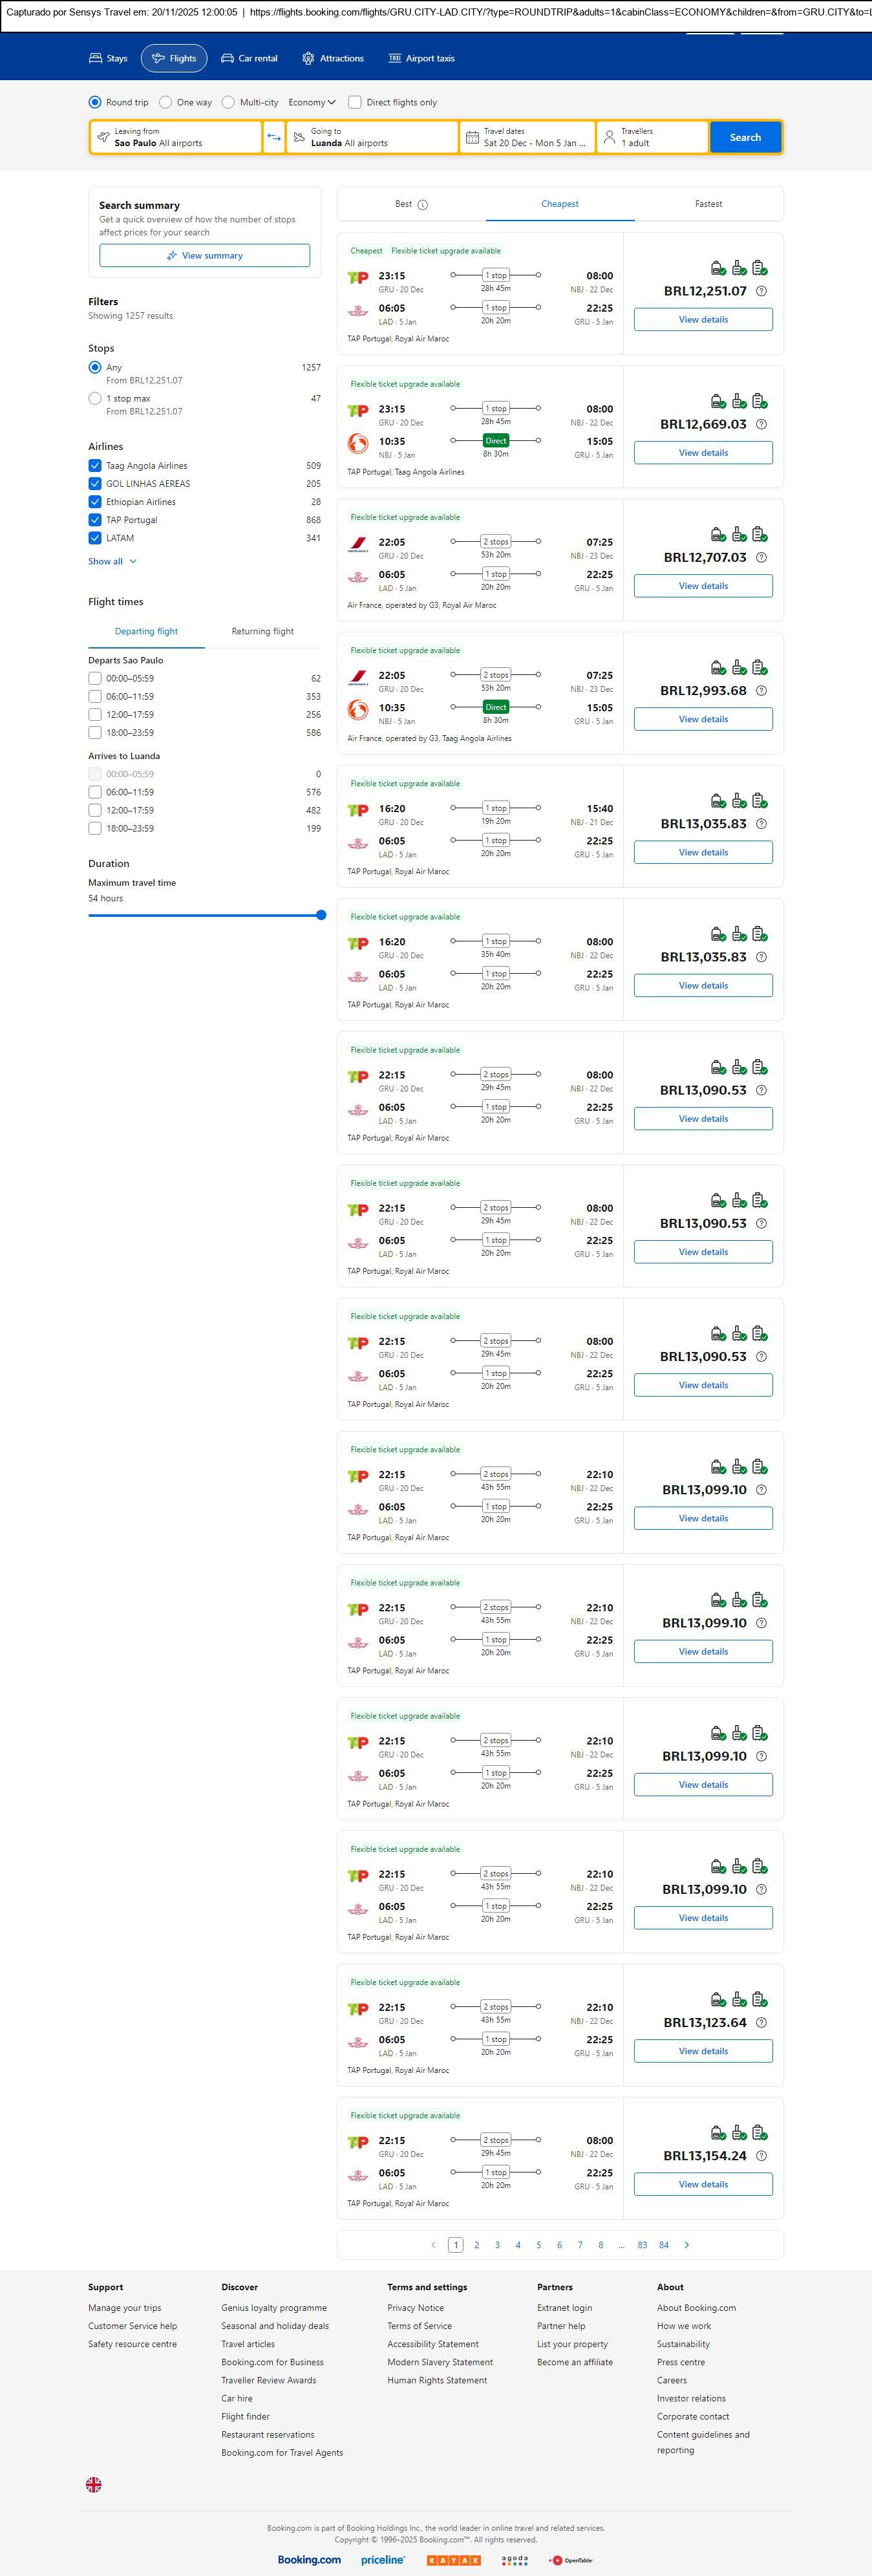Viewport: 872px width, 2576px height.
Task: Click the price help icon beside BRL12,251.07
Action: [x=761, y=291]
